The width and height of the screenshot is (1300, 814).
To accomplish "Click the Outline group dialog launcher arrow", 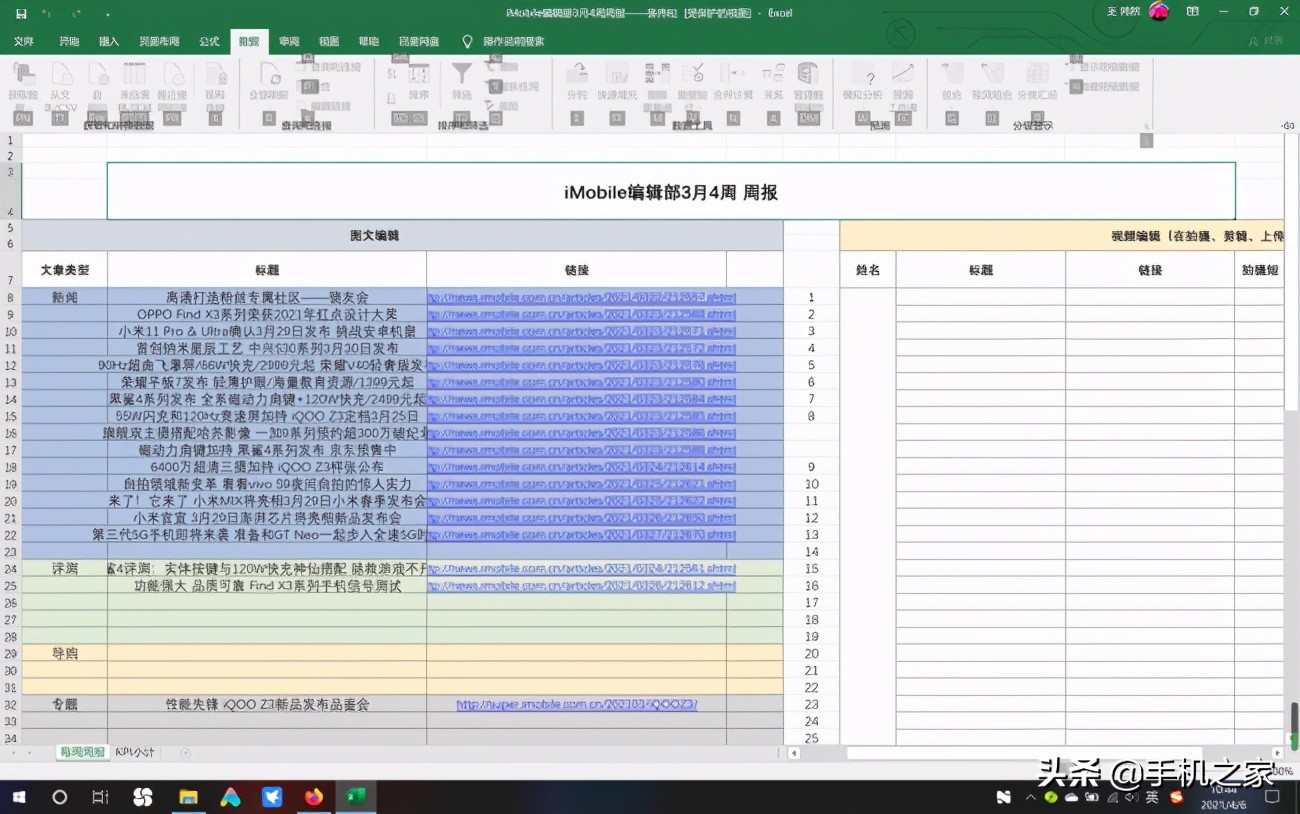I will (x=1145, y=123).
